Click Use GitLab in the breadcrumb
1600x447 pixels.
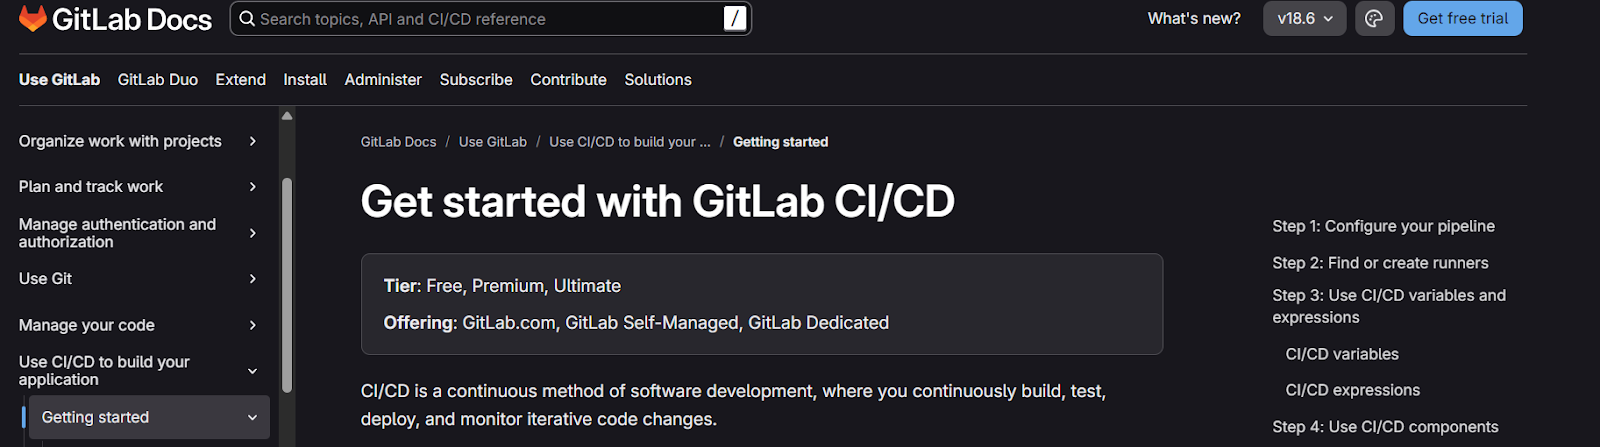(493, 142)
